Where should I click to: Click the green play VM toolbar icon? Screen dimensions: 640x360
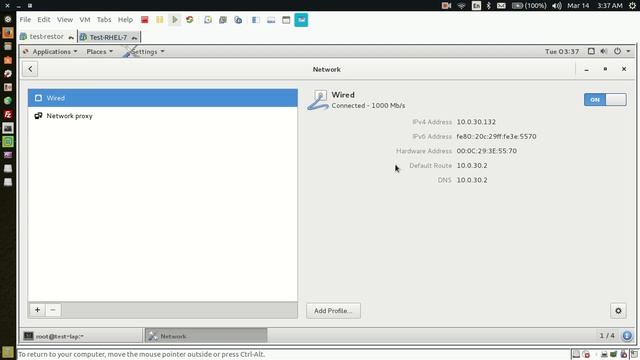point(175,20)
